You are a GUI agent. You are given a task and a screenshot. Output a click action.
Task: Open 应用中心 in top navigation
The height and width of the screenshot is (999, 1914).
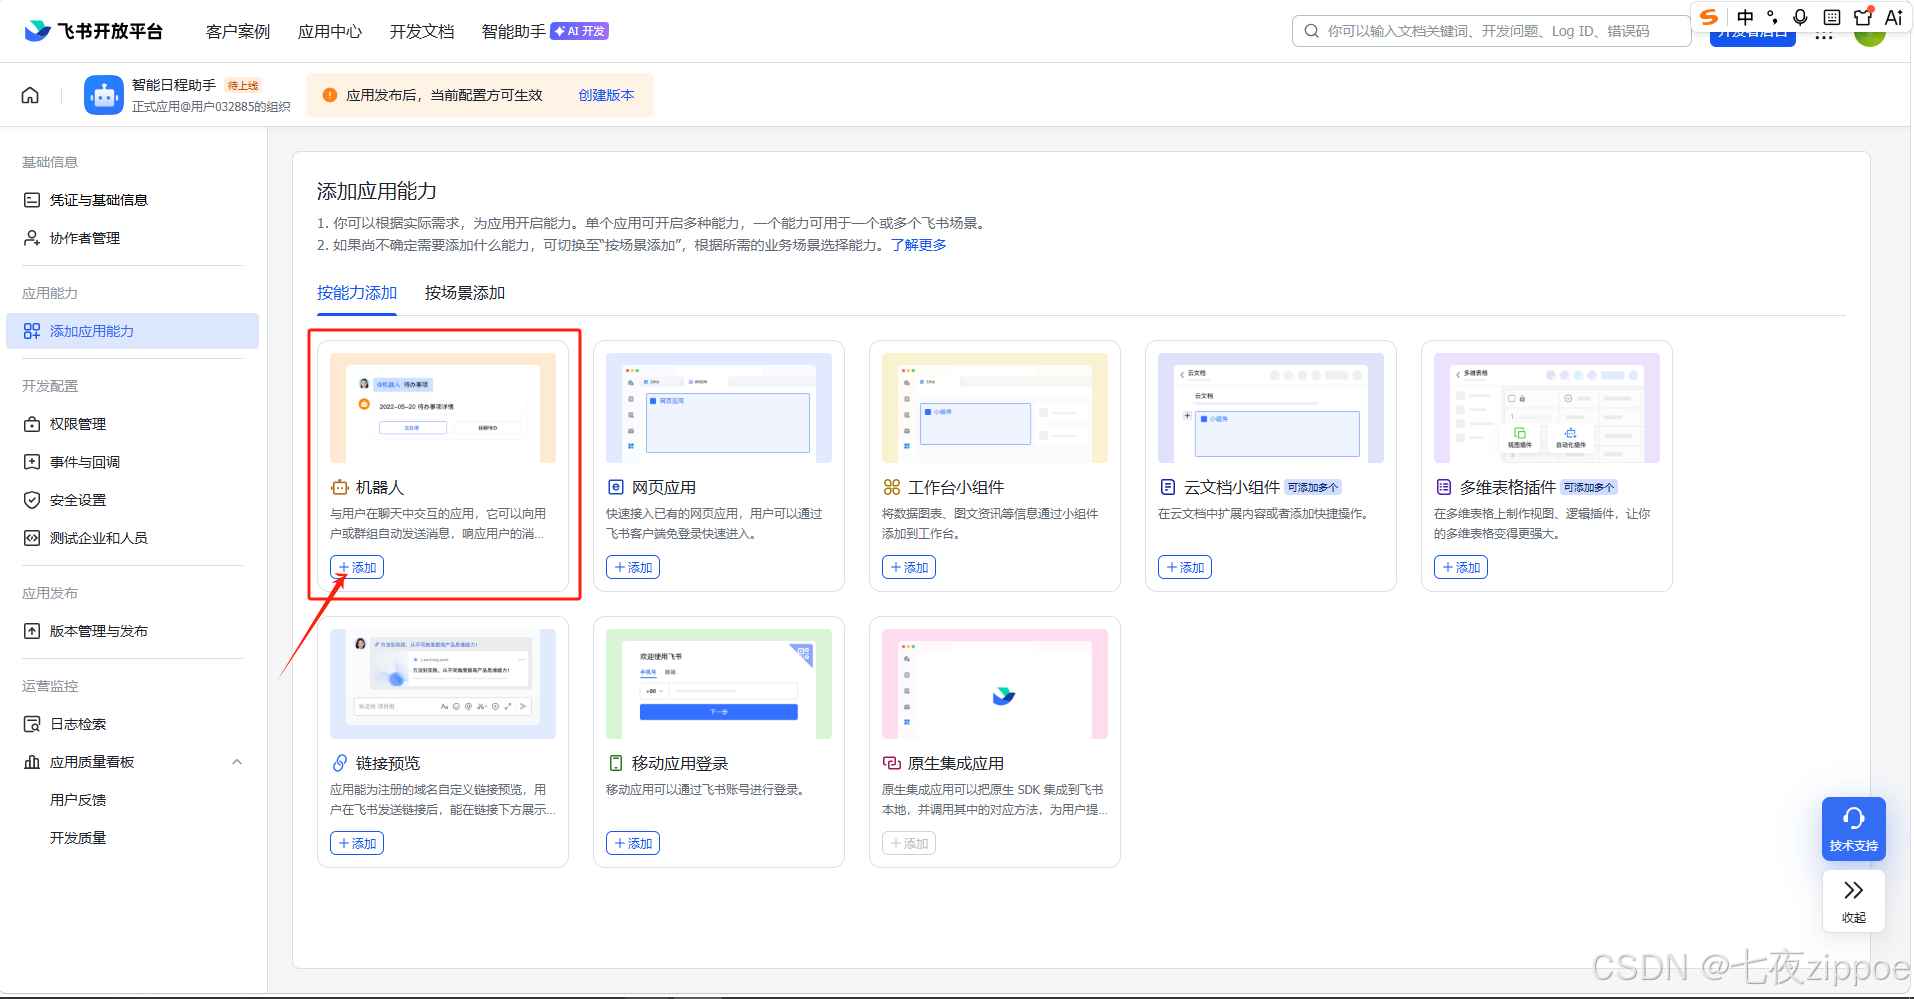[x=330, y=31]
